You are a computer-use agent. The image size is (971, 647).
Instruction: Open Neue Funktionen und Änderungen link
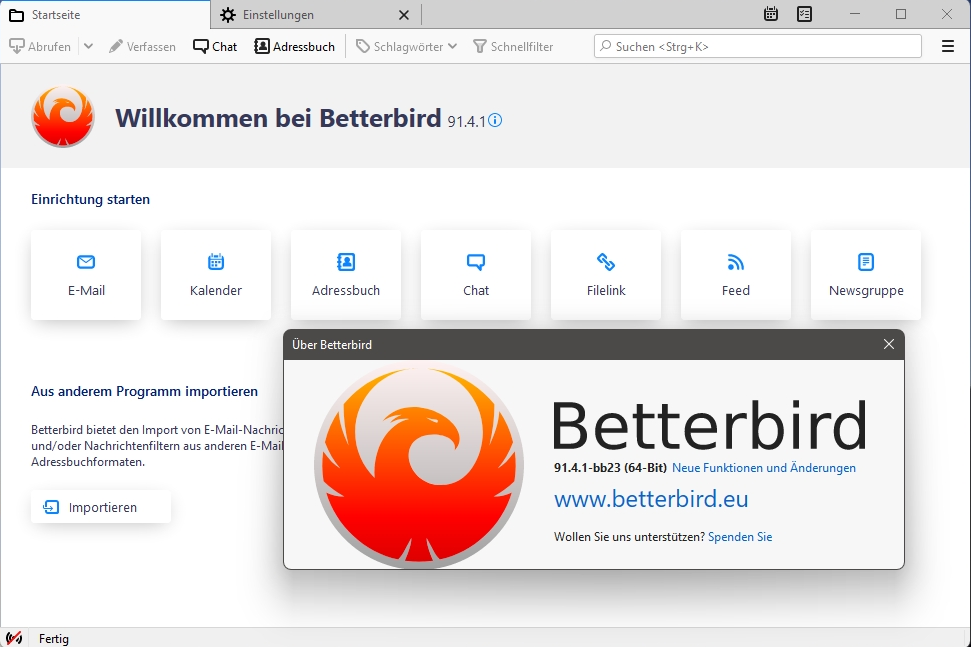[x=764, y=468]
